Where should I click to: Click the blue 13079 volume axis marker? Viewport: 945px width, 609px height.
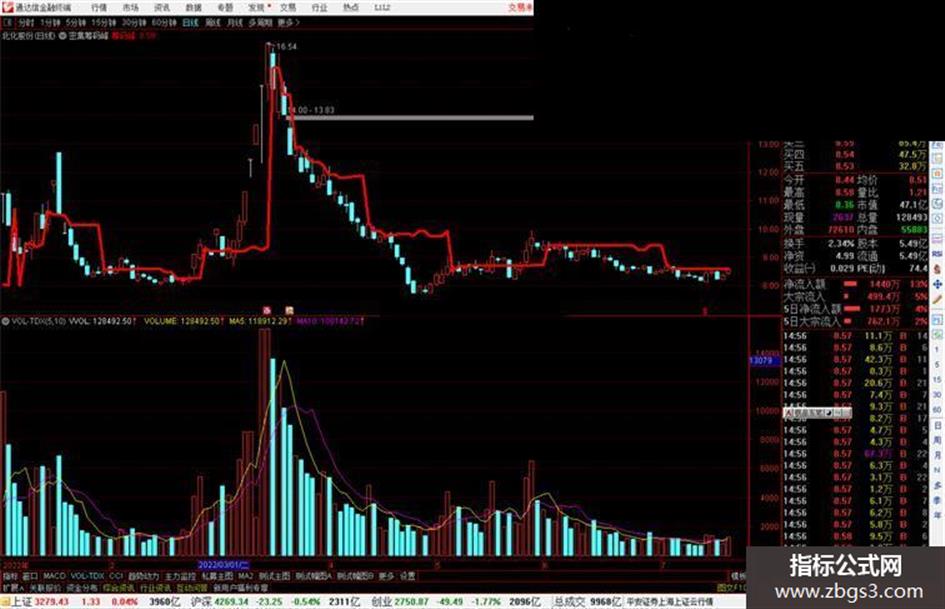pyautogui.click(x=764, y=360)
